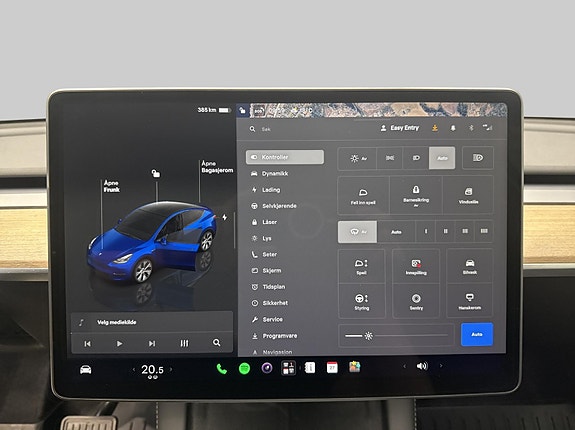575x430 pixels.
Task: Tap the blue Auto brightness button
Action: coord(477,334)
